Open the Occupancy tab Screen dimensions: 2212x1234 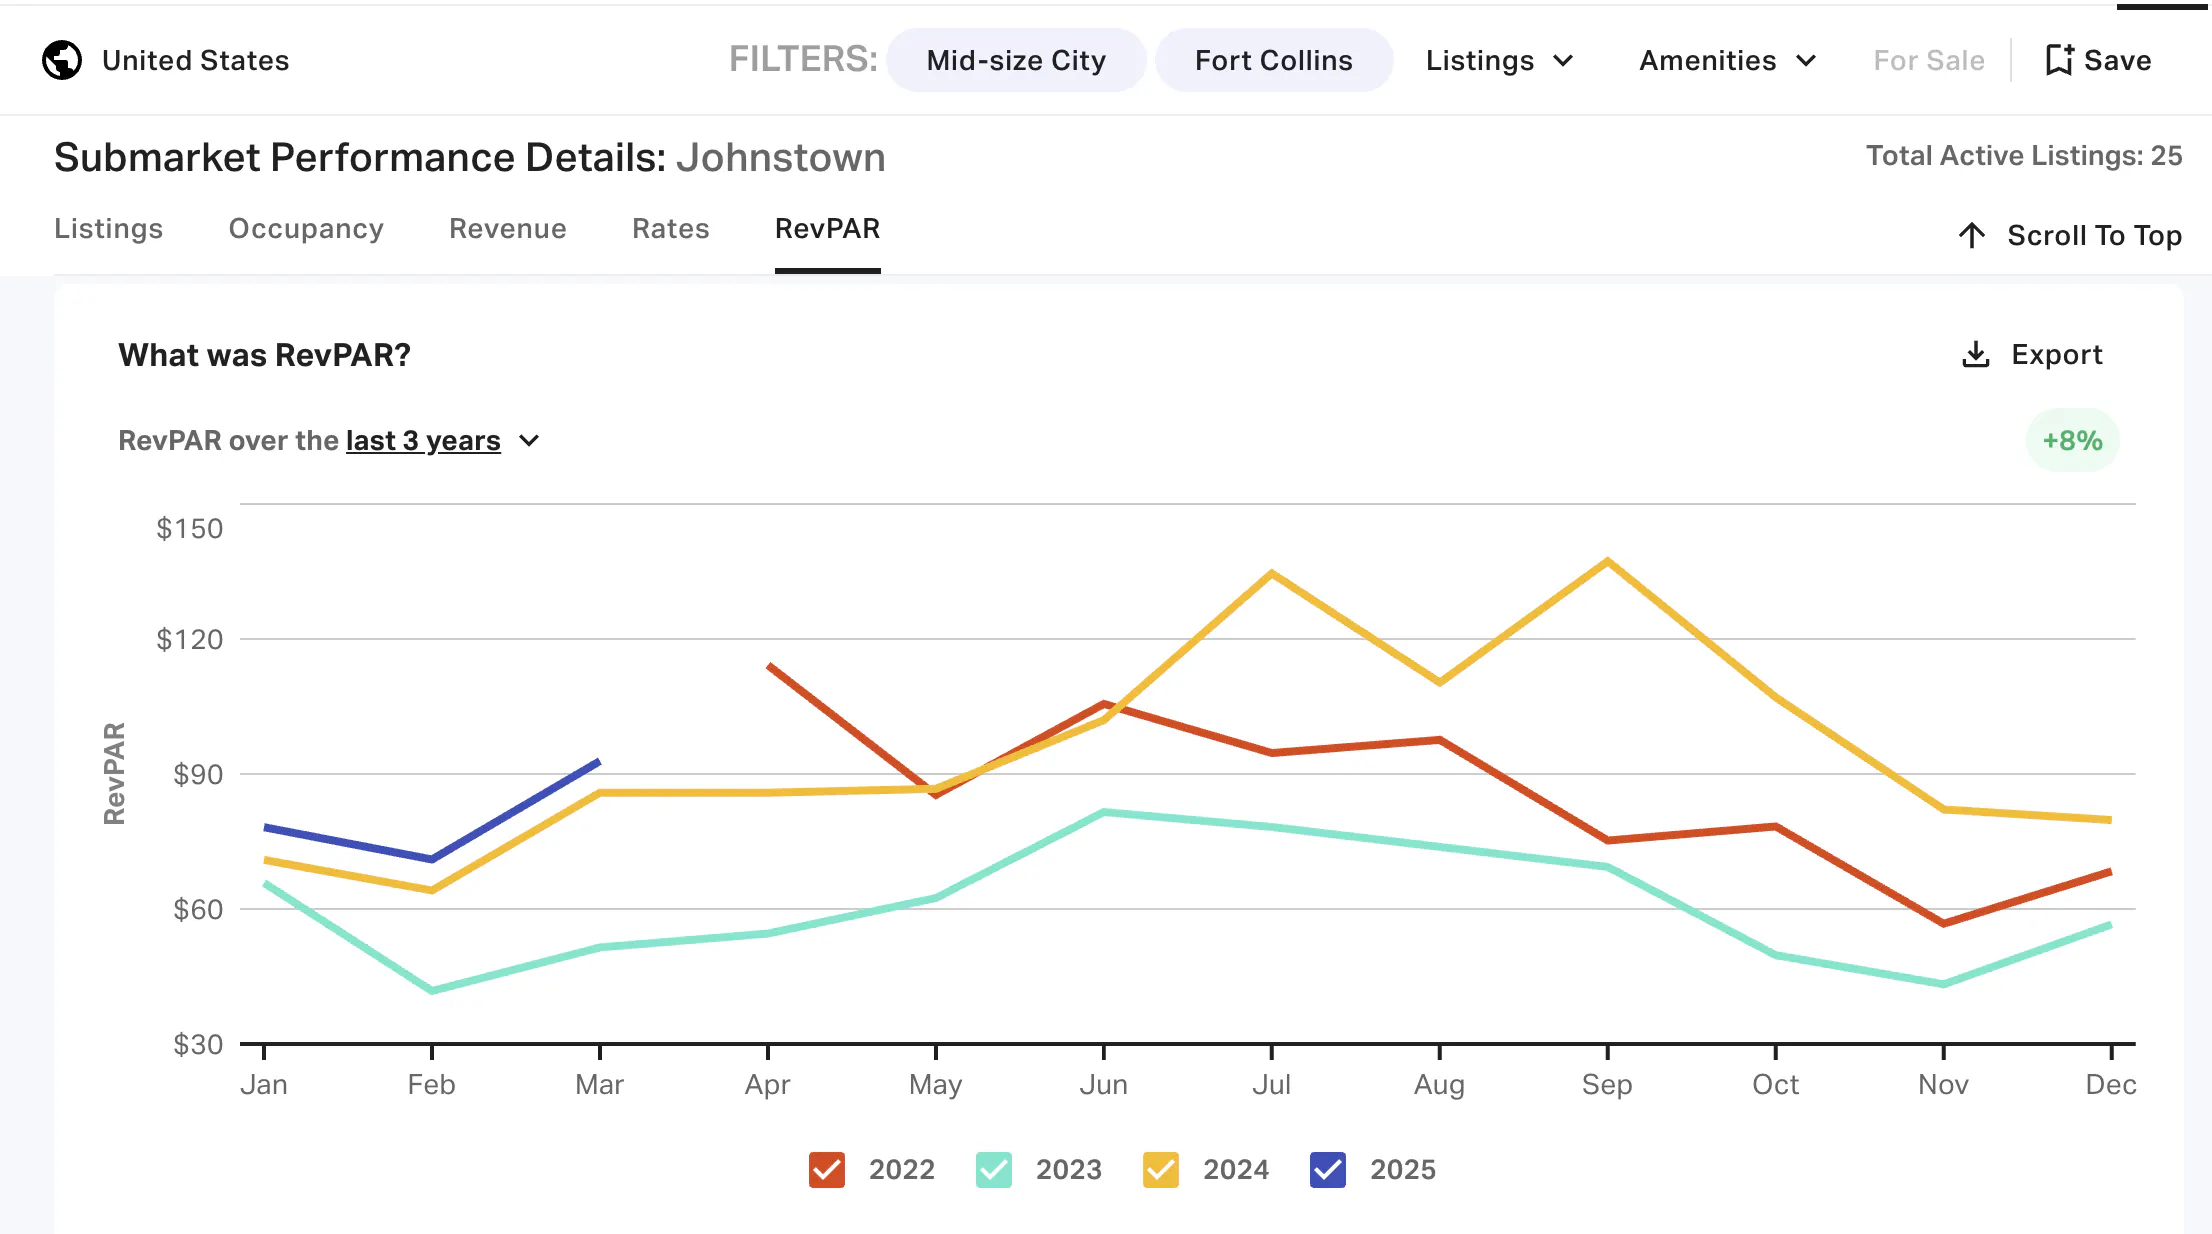[x=306, y=229]
